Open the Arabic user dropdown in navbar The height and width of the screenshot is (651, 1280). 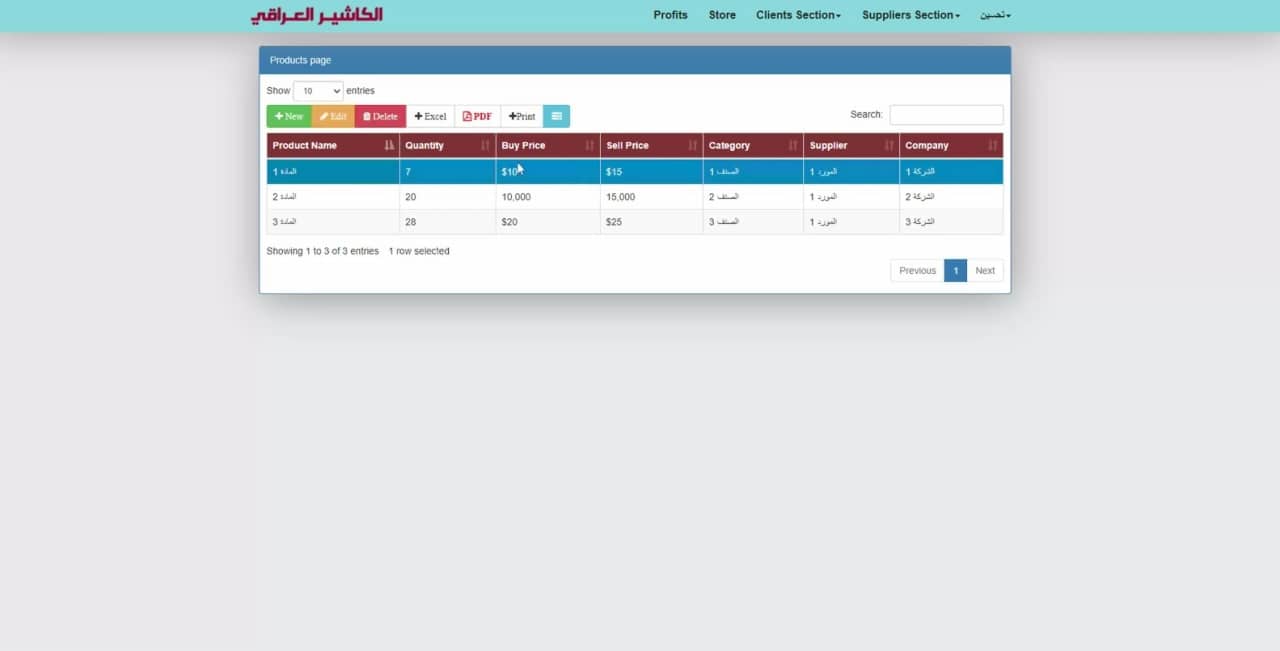995,15
